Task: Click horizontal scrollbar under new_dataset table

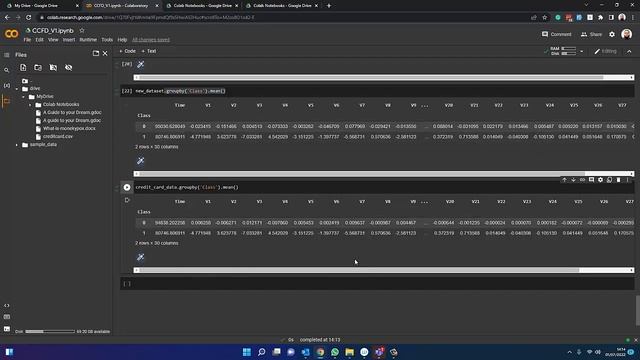Action: pyautogui.click(x=384, y=174)
